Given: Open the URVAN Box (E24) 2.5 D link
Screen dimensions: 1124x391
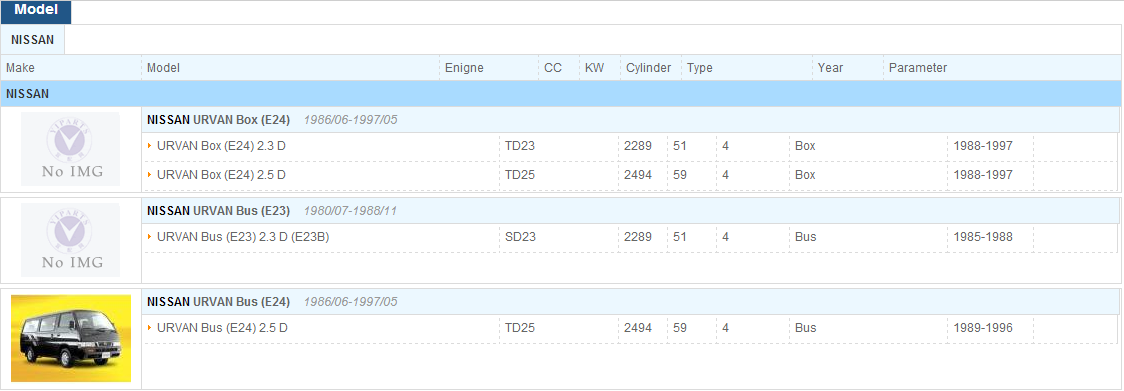Looking at the screenshot, I should click(222, 174).
